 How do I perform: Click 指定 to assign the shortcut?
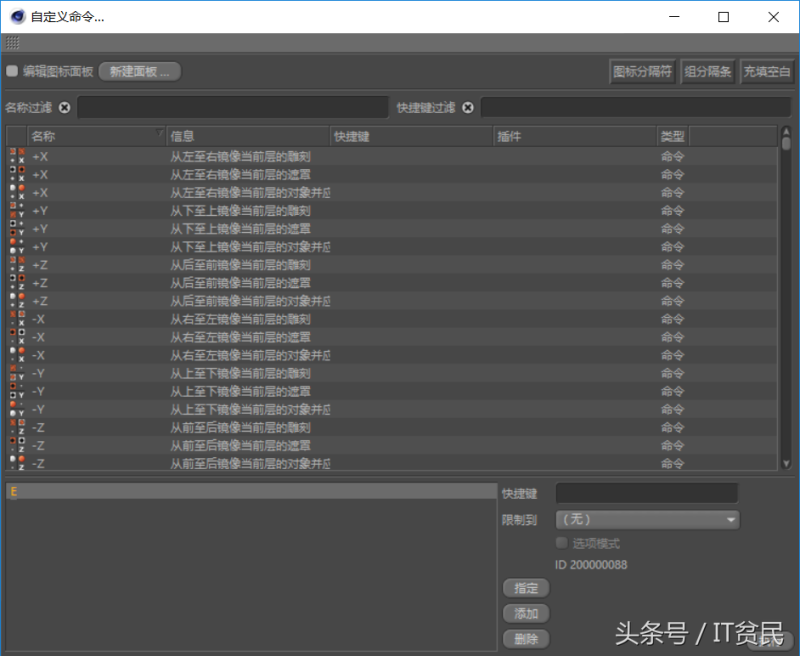pos(526,588)
